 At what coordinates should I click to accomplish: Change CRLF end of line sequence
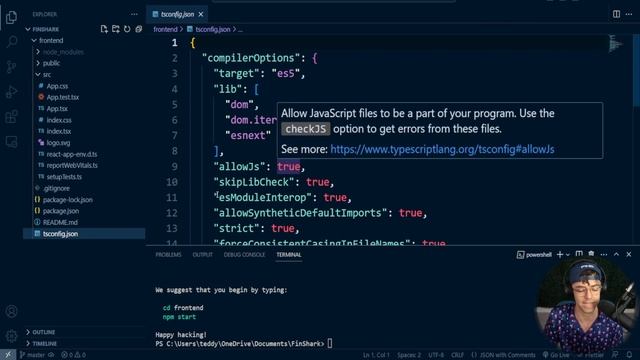457,355
